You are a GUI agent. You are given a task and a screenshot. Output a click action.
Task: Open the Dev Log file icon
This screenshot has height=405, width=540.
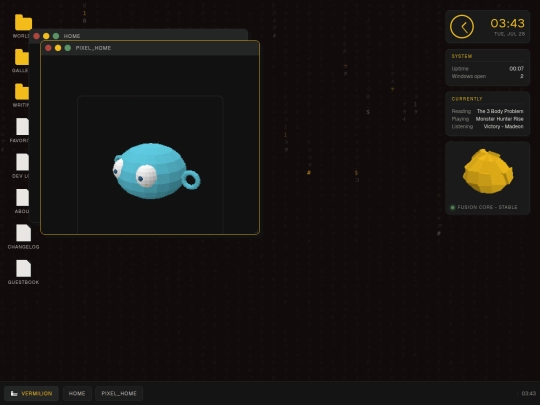pyautogui.click(x=22, y=162)
